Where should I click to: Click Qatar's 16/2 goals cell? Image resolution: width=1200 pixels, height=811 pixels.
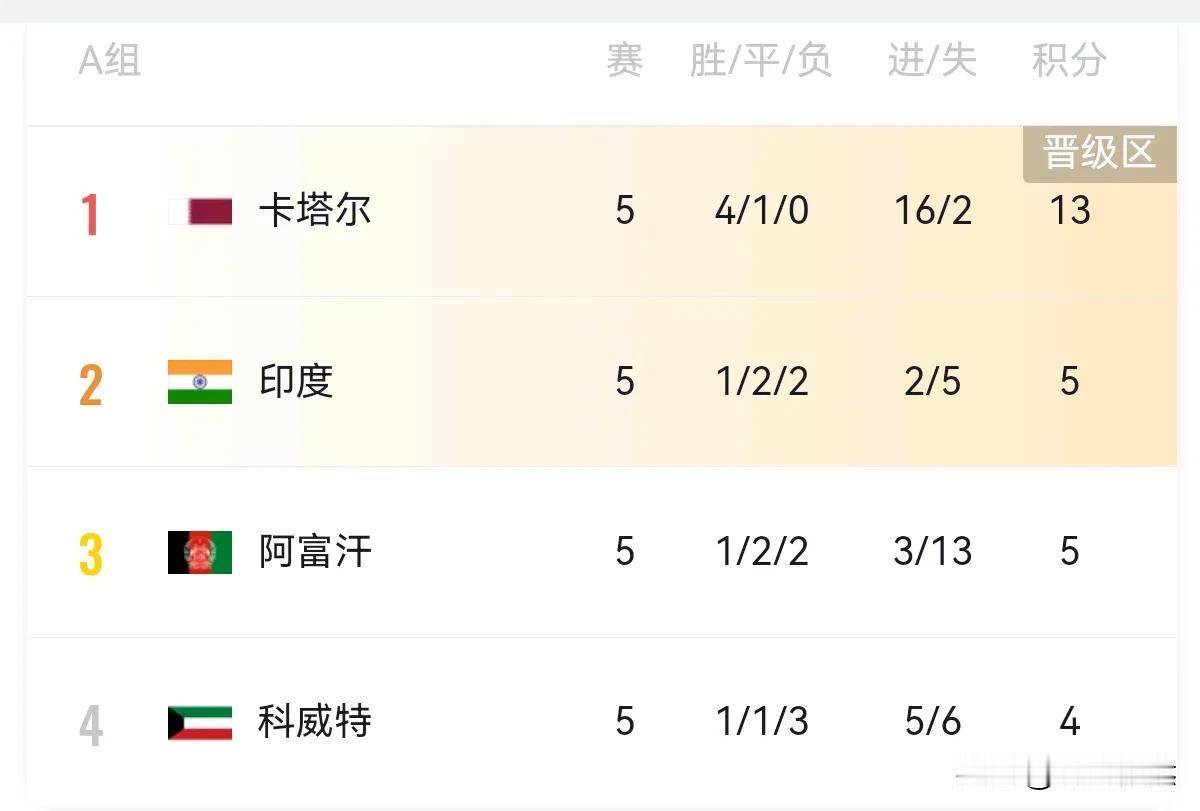click(933, 211)
